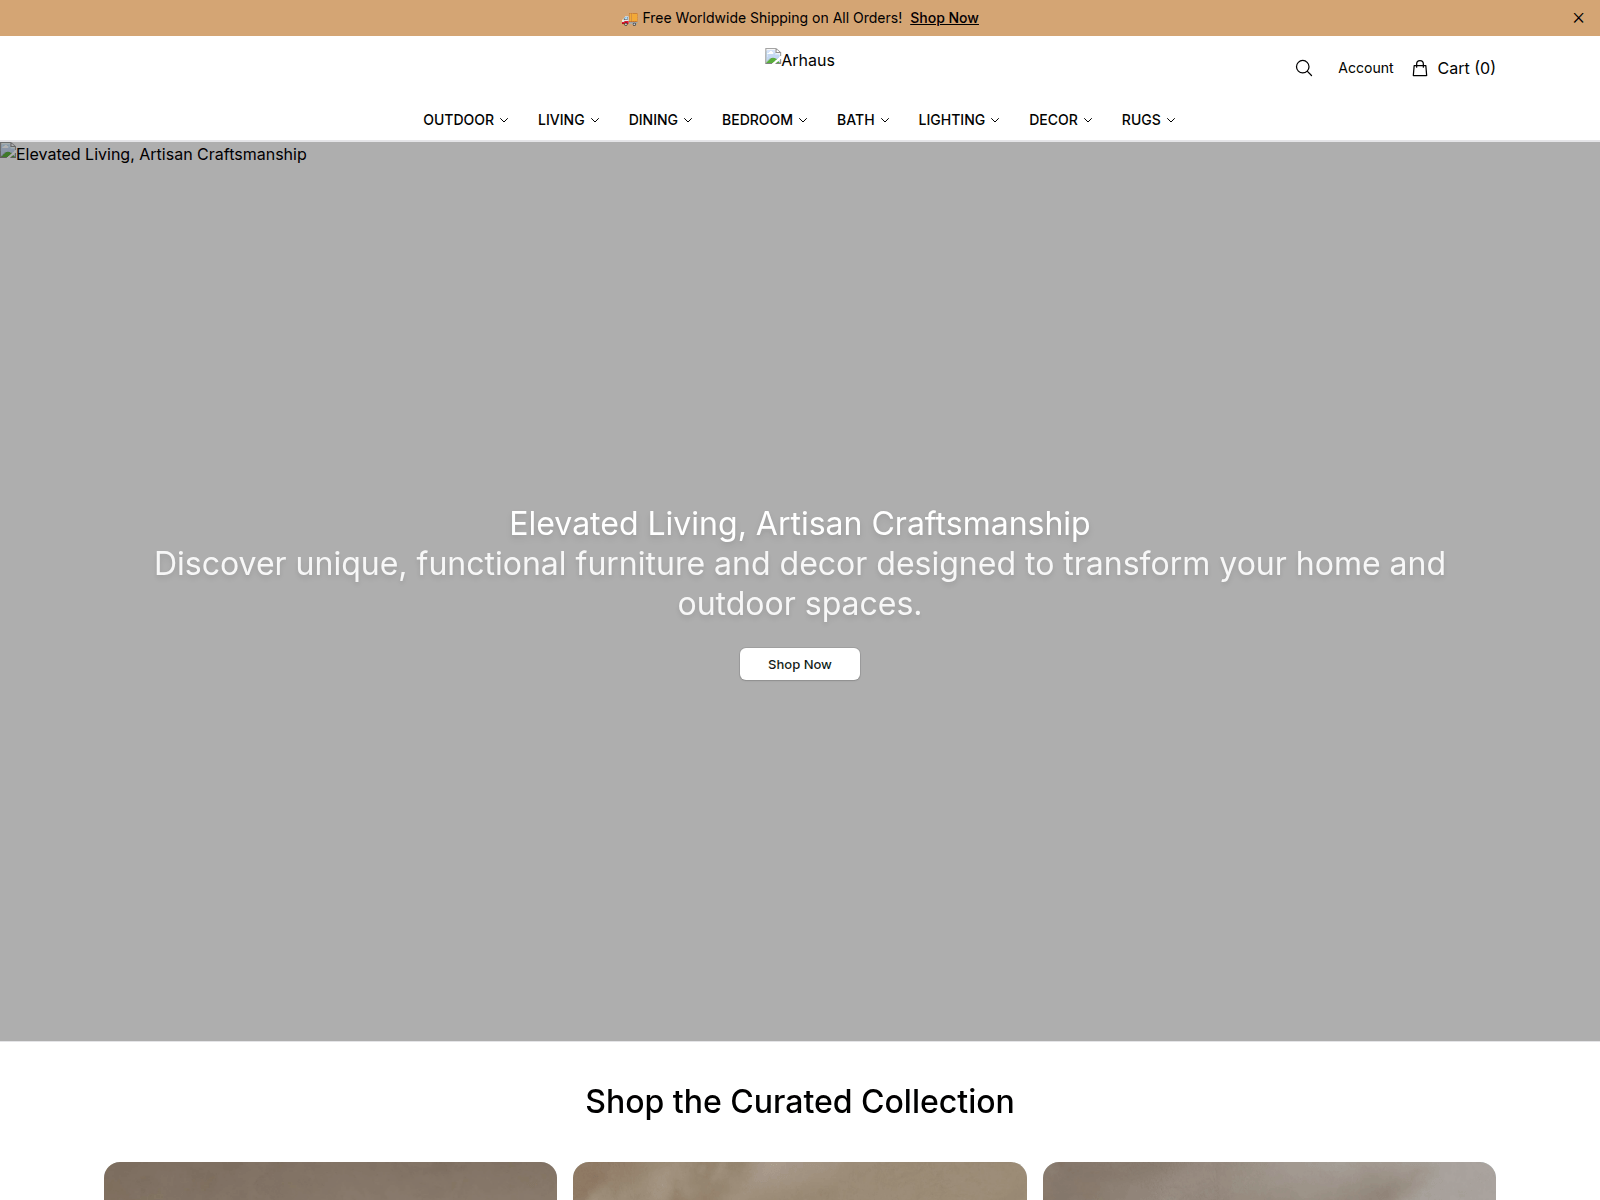This screenshot has height=1200, width=1600.
Task: Open Cart (0) link
Action: click(x=1454, y=68)
